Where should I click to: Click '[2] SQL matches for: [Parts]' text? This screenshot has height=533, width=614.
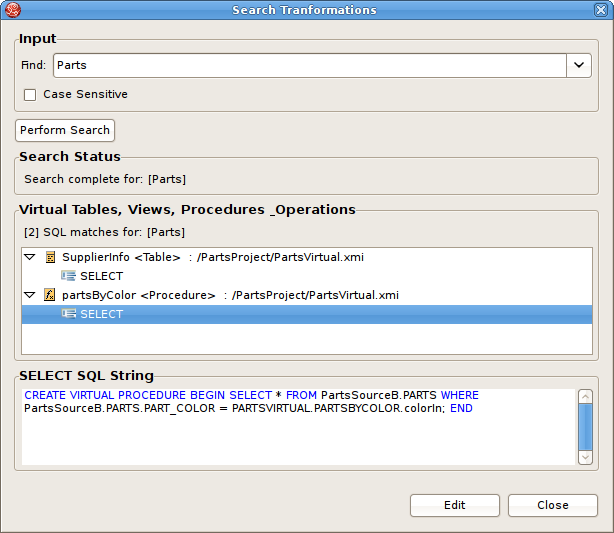(x=104, y=232)
